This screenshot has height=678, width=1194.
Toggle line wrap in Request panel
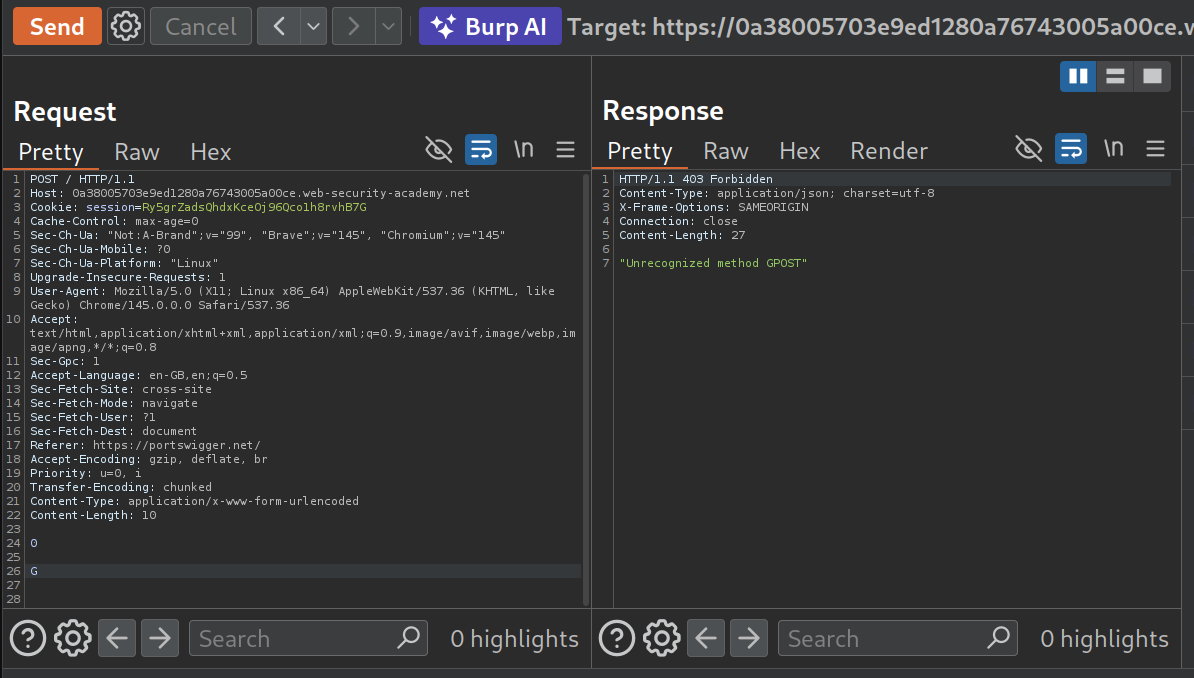pyautogui.click(x=481, y=150)
